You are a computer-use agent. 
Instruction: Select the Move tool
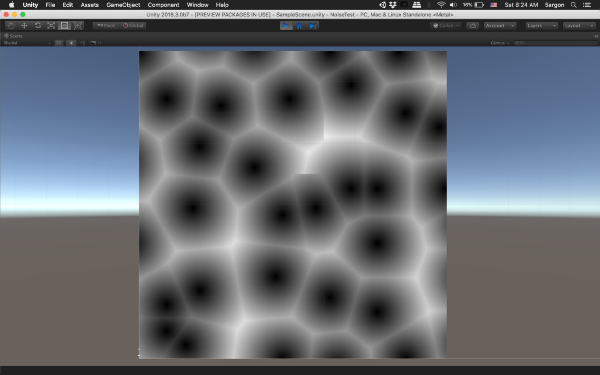(24, 26)
